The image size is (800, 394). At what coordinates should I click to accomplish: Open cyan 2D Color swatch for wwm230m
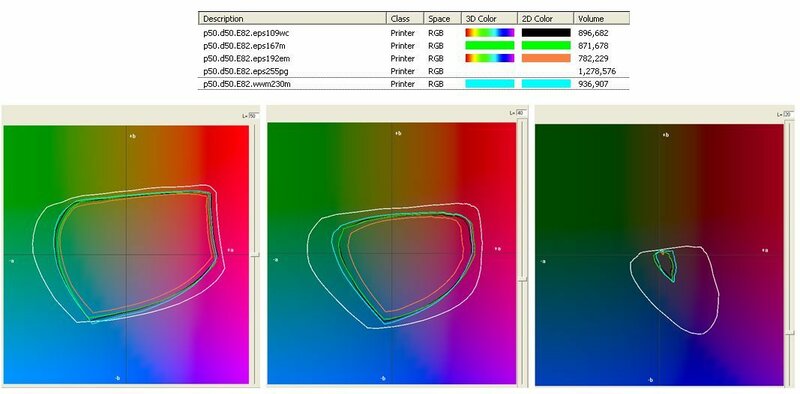click(546, 84)
